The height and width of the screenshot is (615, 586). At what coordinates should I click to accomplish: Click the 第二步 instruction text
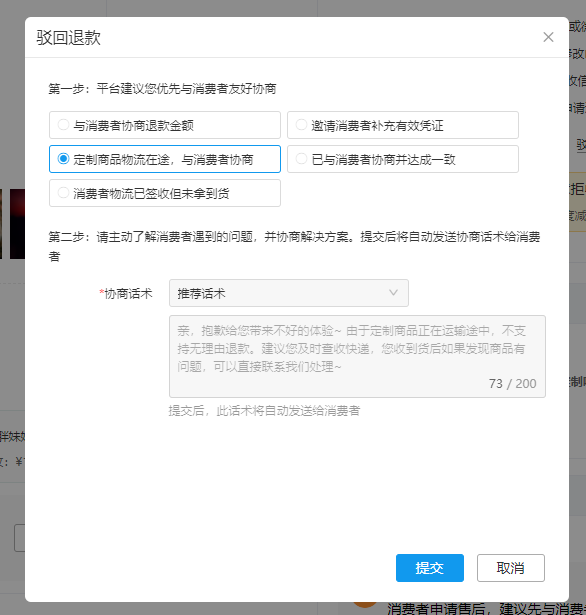294,246
